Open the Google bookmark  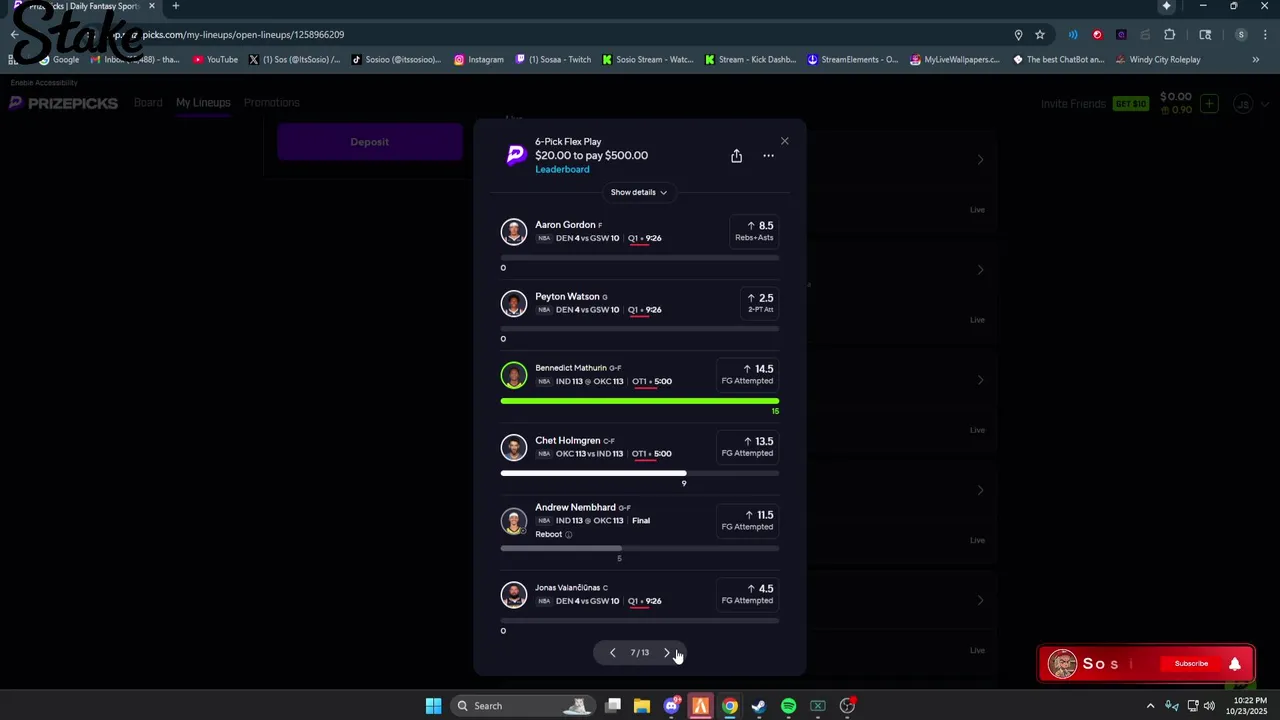[x=59, y=60]
